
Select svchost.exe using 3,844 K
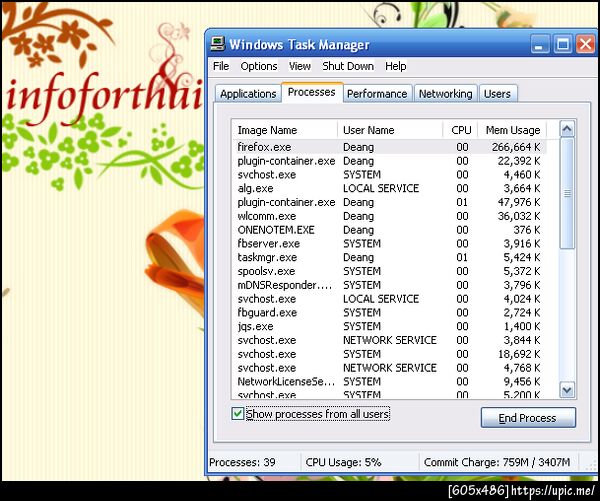[390, 340]
